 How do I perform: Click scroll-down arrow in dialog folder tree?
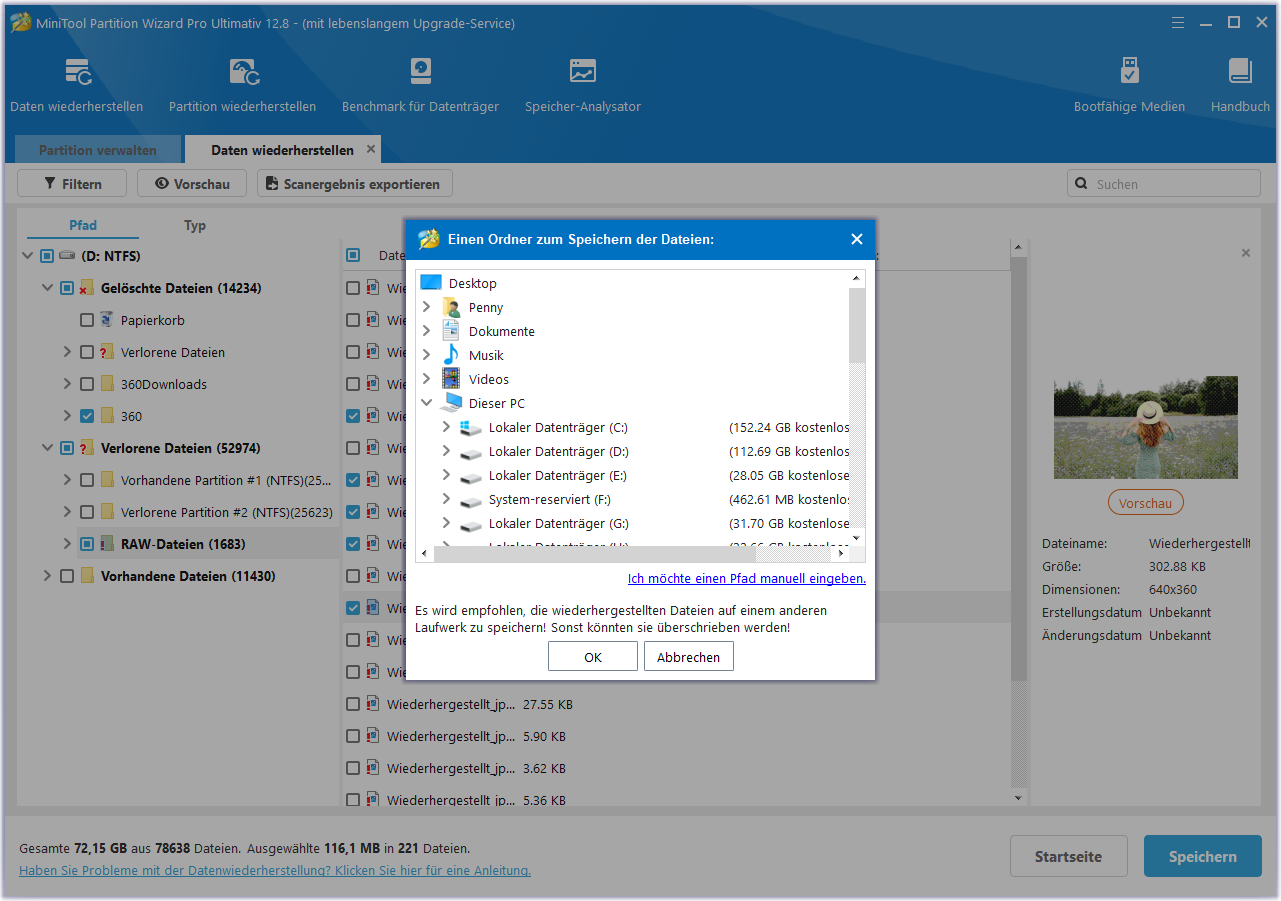point(857,538)
